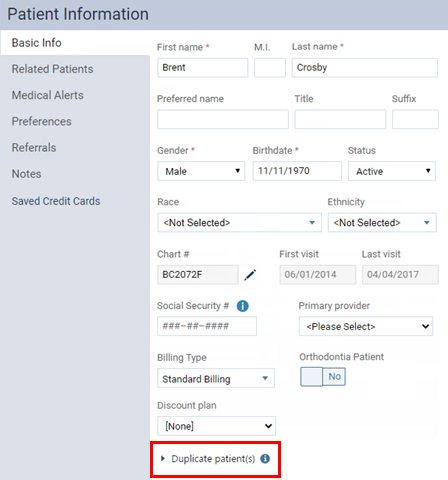448x480 pixels.
Task: Click the Duplicate patient(s) info icon
Action: pyautogui.click(x=265, y=459)
